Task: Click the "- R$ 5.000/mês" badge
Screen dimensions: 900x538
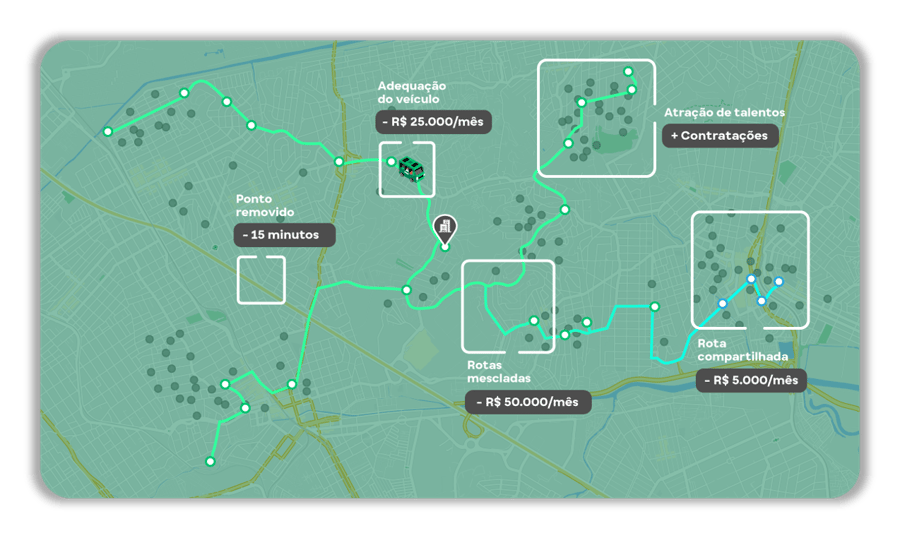Action: coord(752,380)
